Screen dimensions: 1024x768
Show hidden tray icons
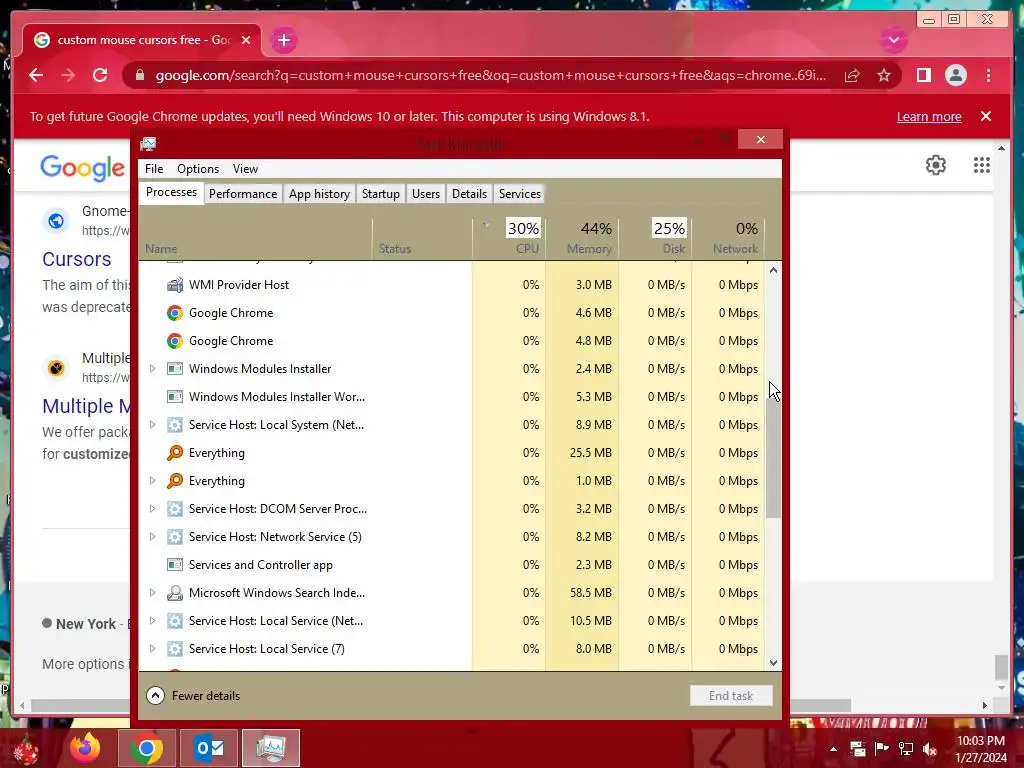tap(833, 749)
